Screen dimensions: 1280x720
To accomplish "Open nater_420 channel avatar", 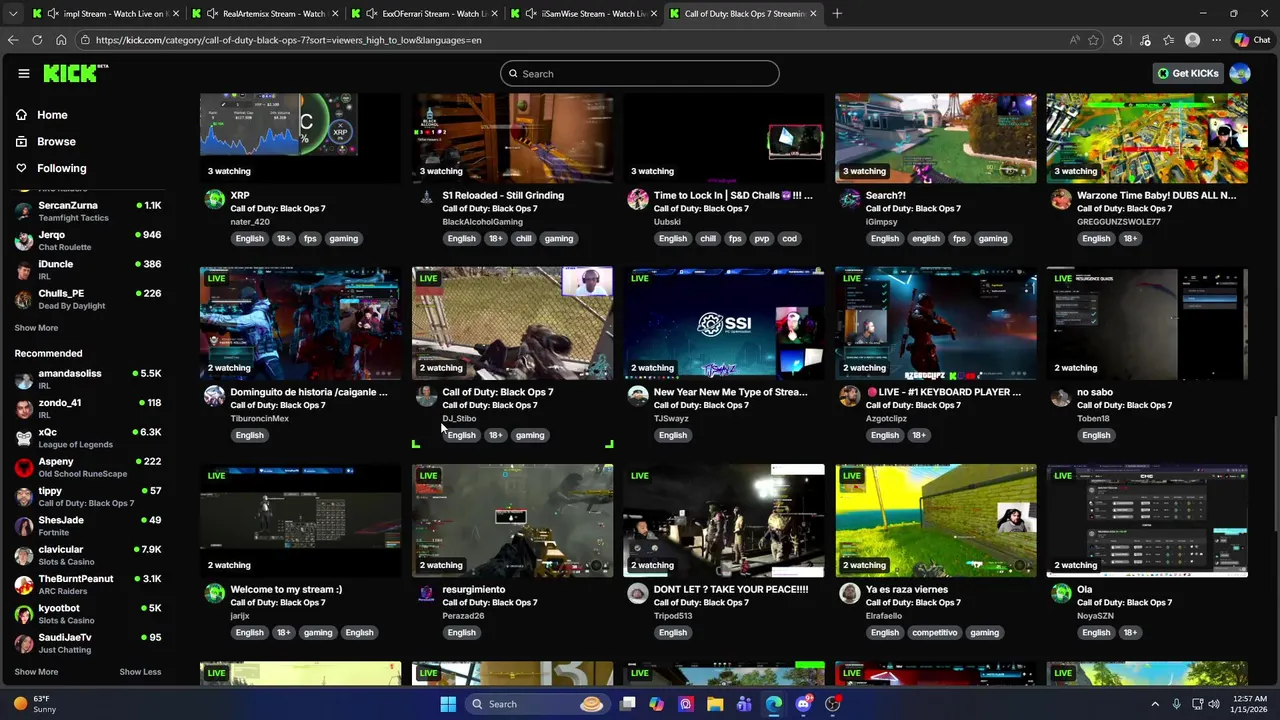I will coord(214,199).
